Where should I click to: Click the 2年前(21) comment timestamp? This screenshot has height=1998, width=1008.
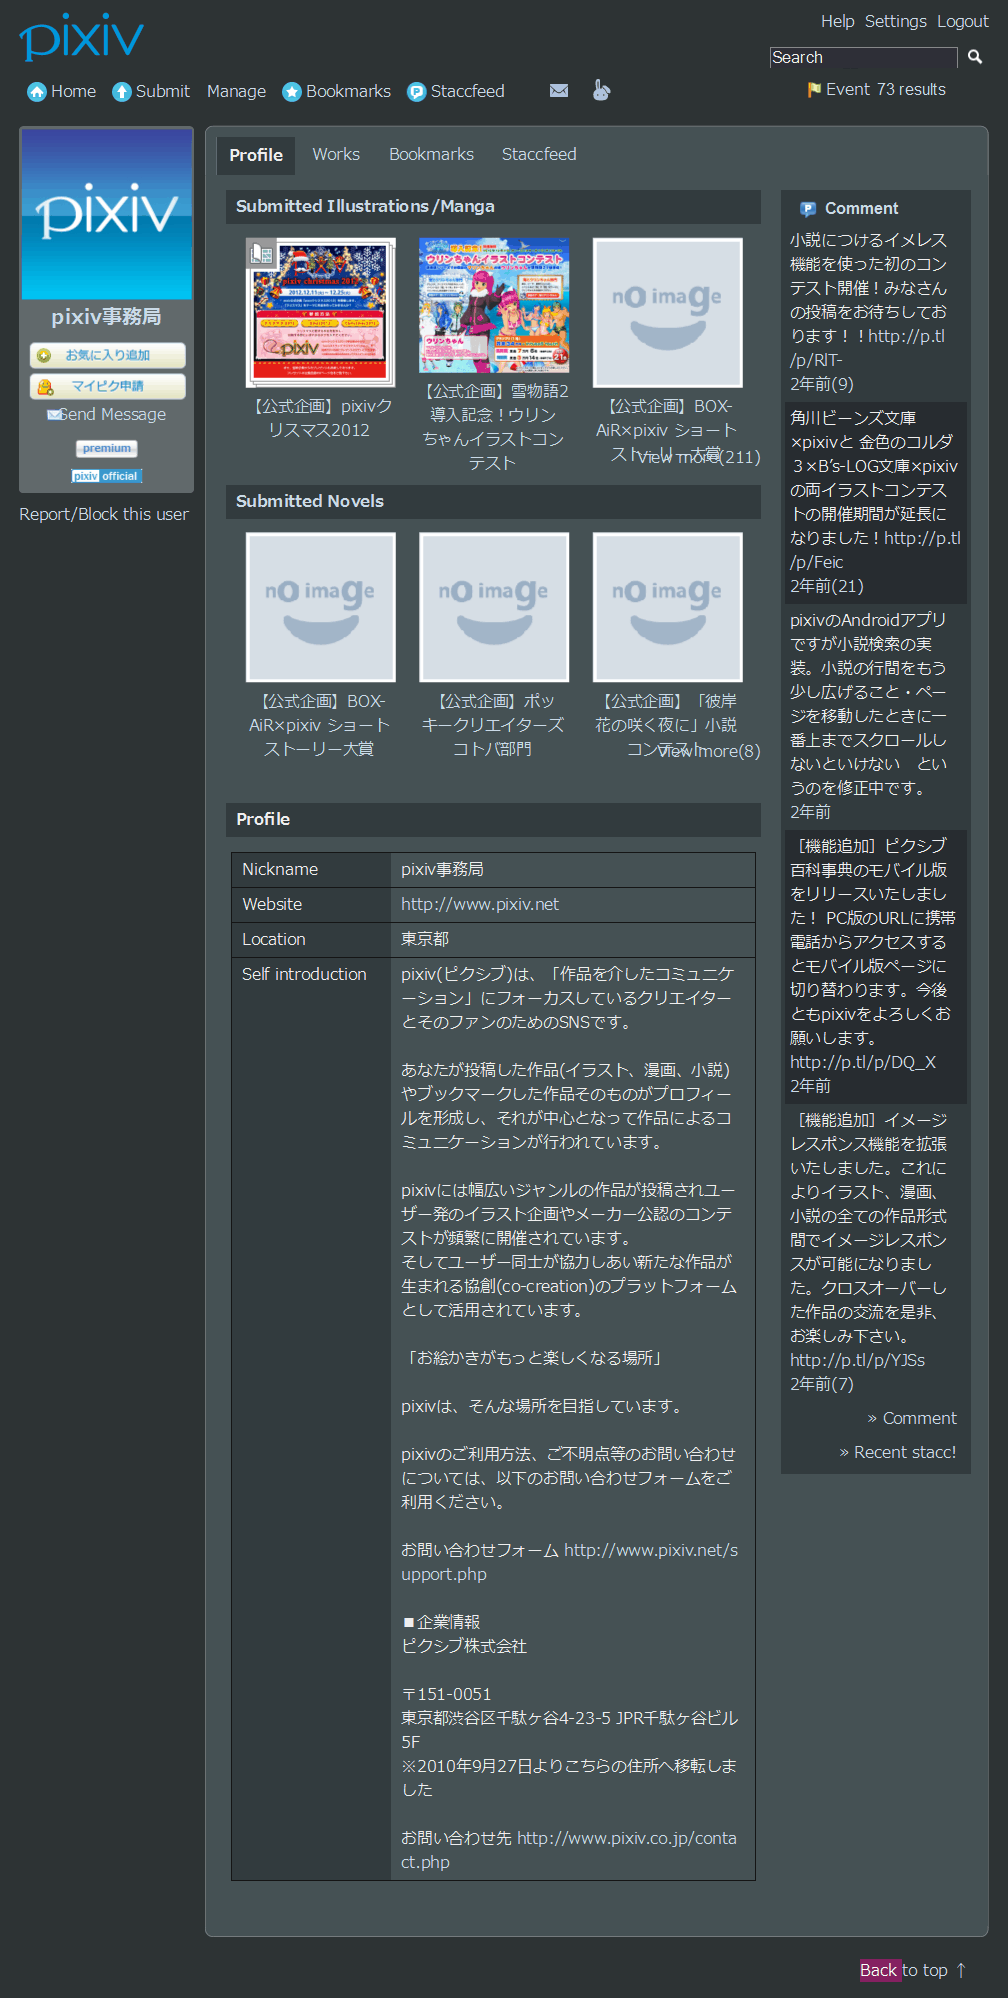pyautogui.click(x=827, y=586)
